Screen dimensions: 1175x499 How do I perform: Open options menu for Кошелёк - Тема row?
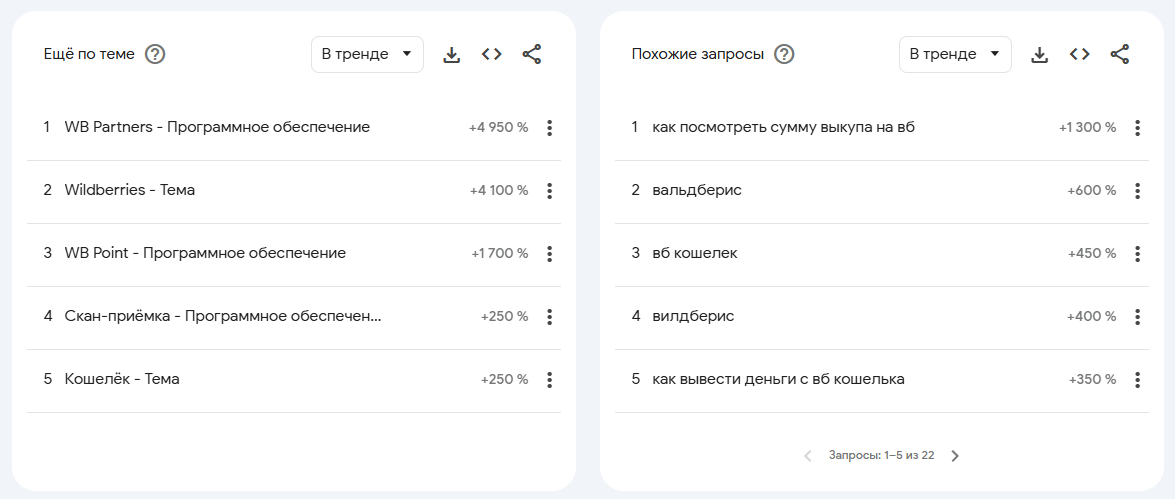coord(549,380)
